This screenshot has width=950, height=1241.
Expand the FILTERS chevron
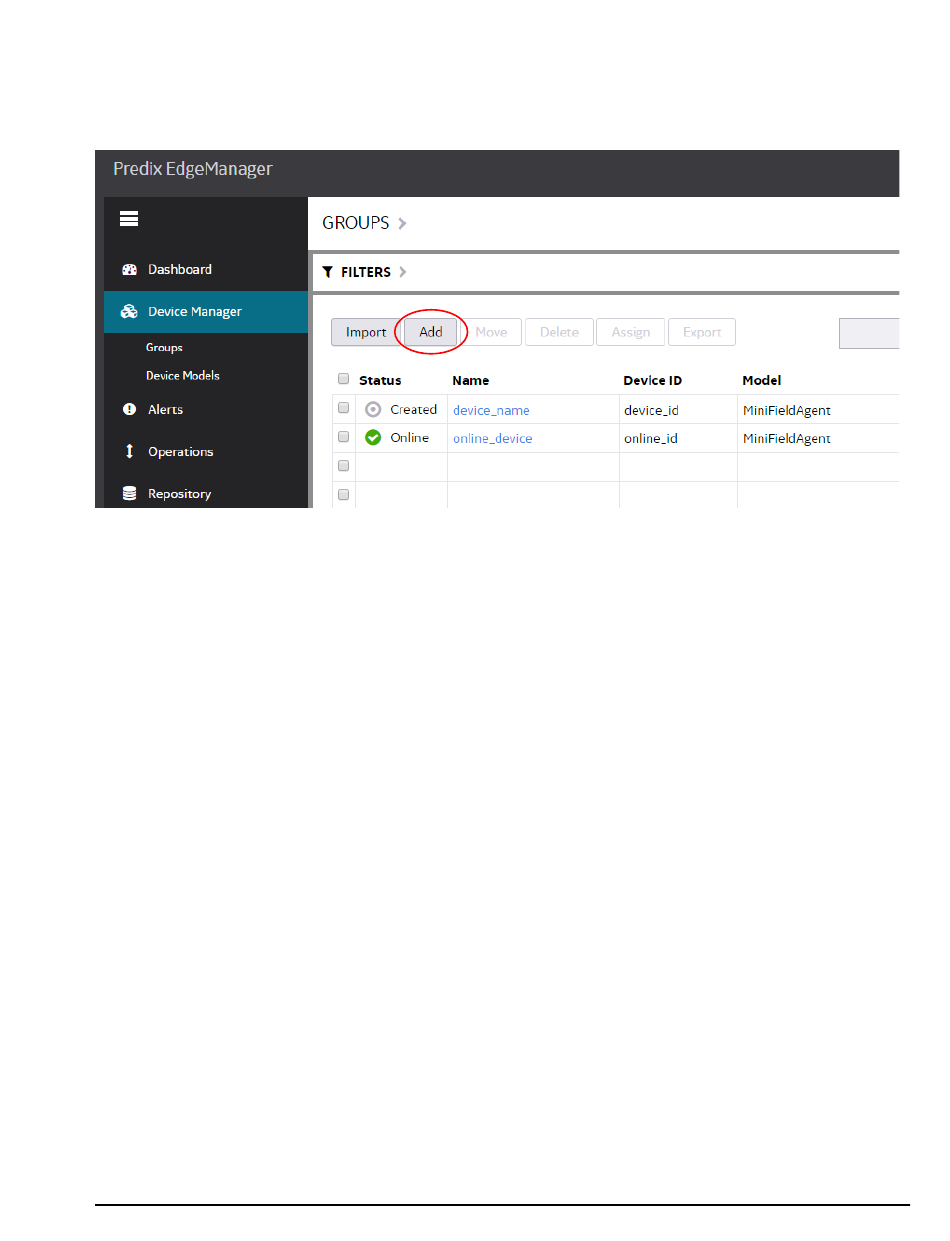[402, 272]
